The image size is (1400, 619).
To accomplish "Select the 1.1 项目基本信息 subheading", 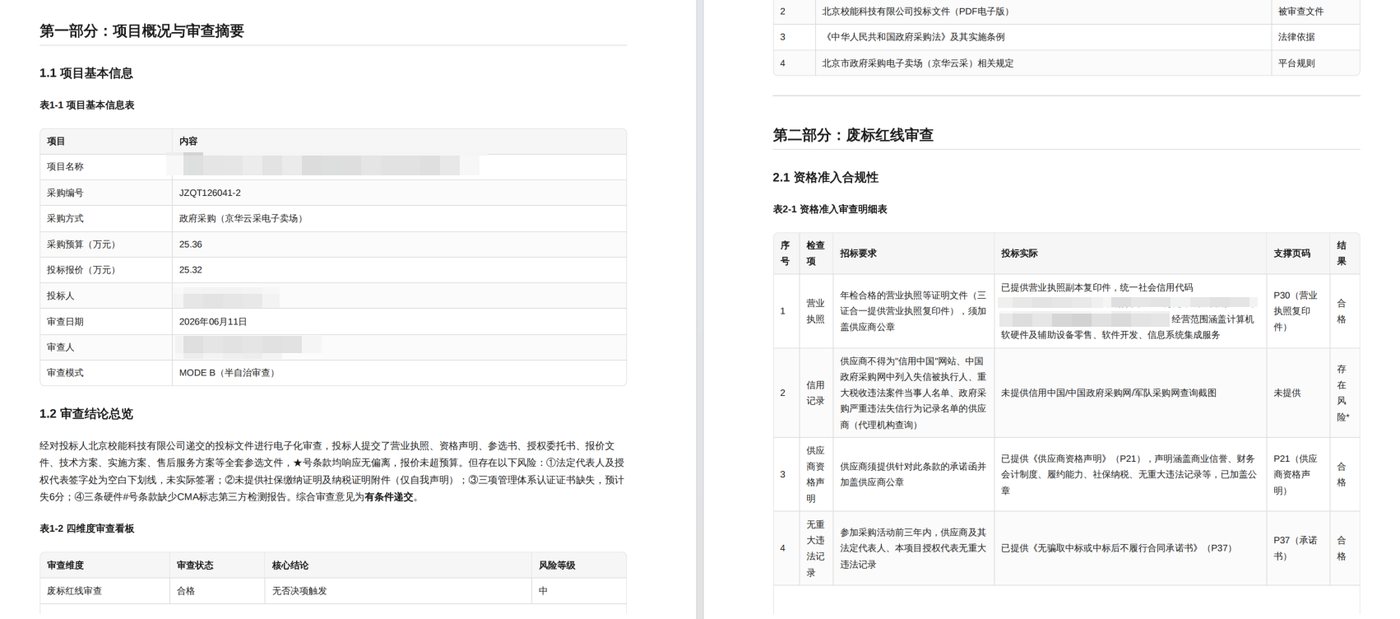I will coord(86,73).
